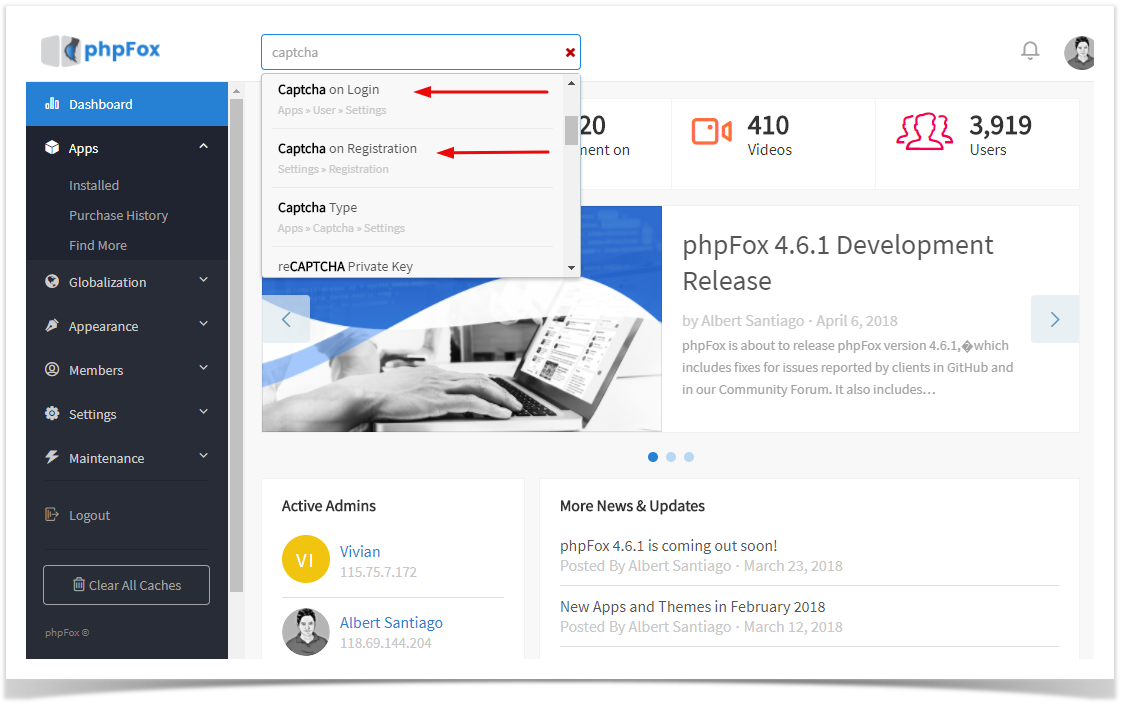Click the Dashboard chart icon
The image size is (1128, 708).
[52, 104]
